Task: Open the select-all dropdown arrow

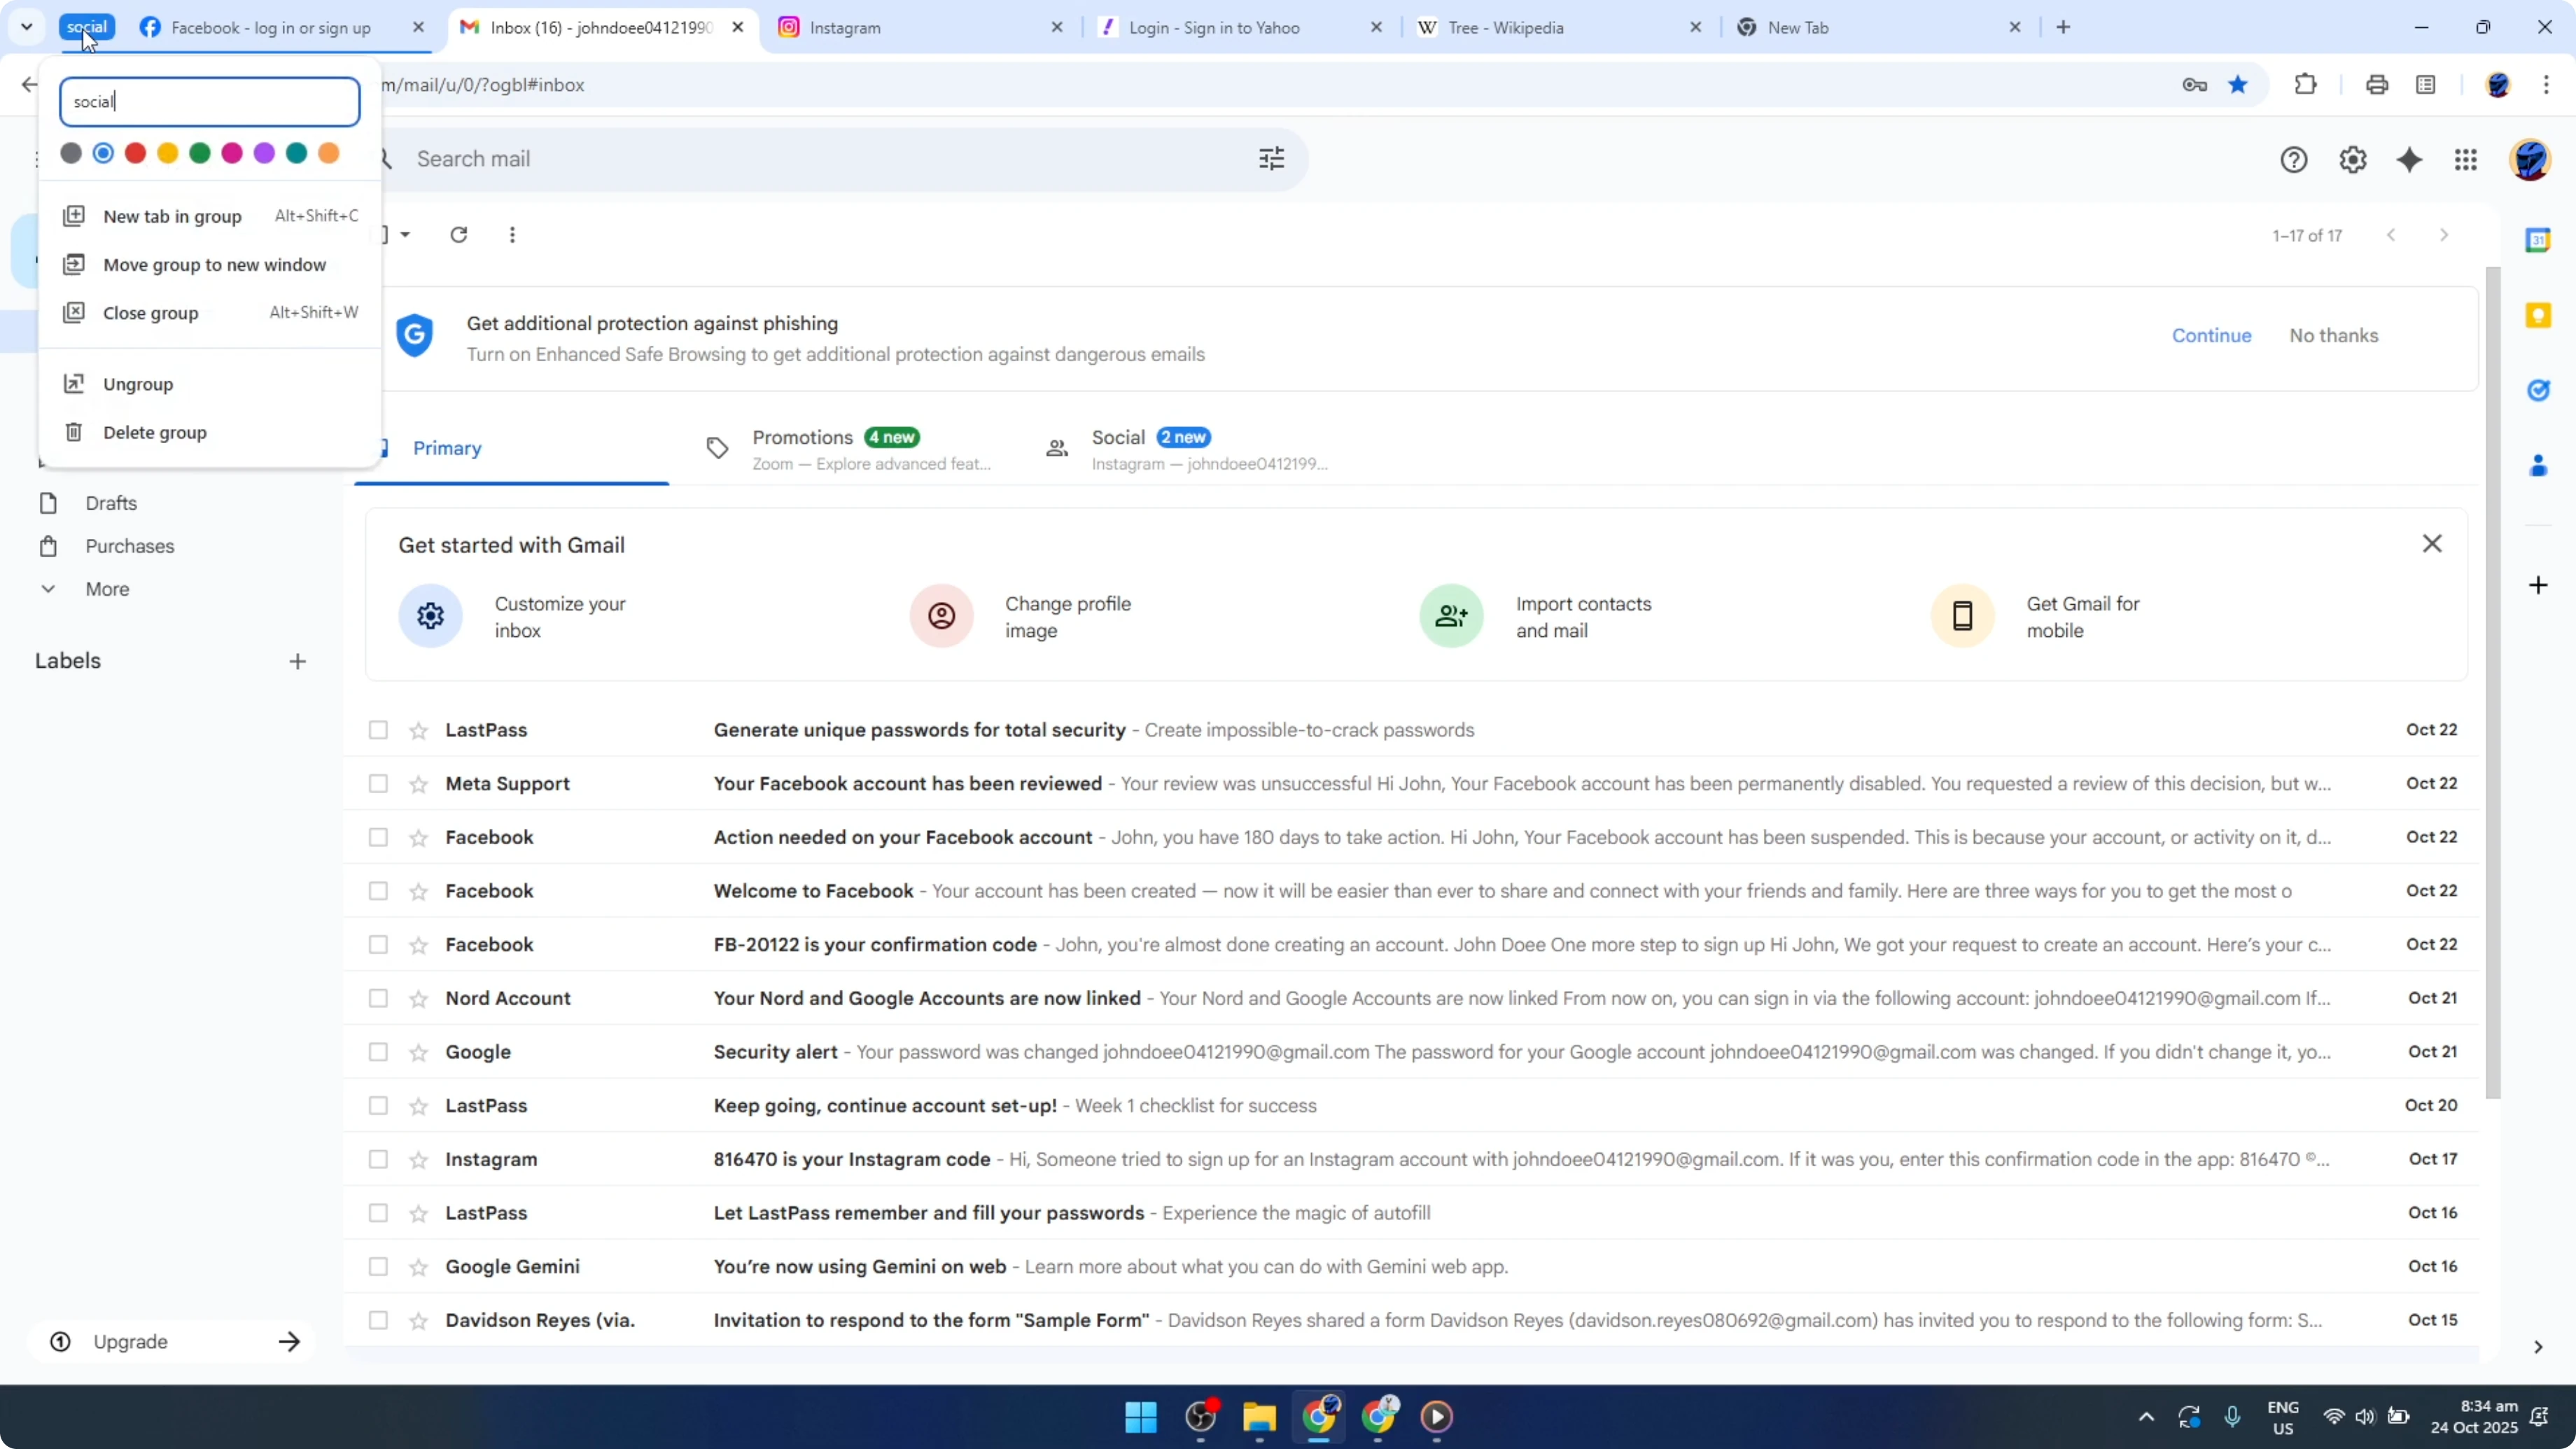Action: pyautogui.click(x=405, y=234)
